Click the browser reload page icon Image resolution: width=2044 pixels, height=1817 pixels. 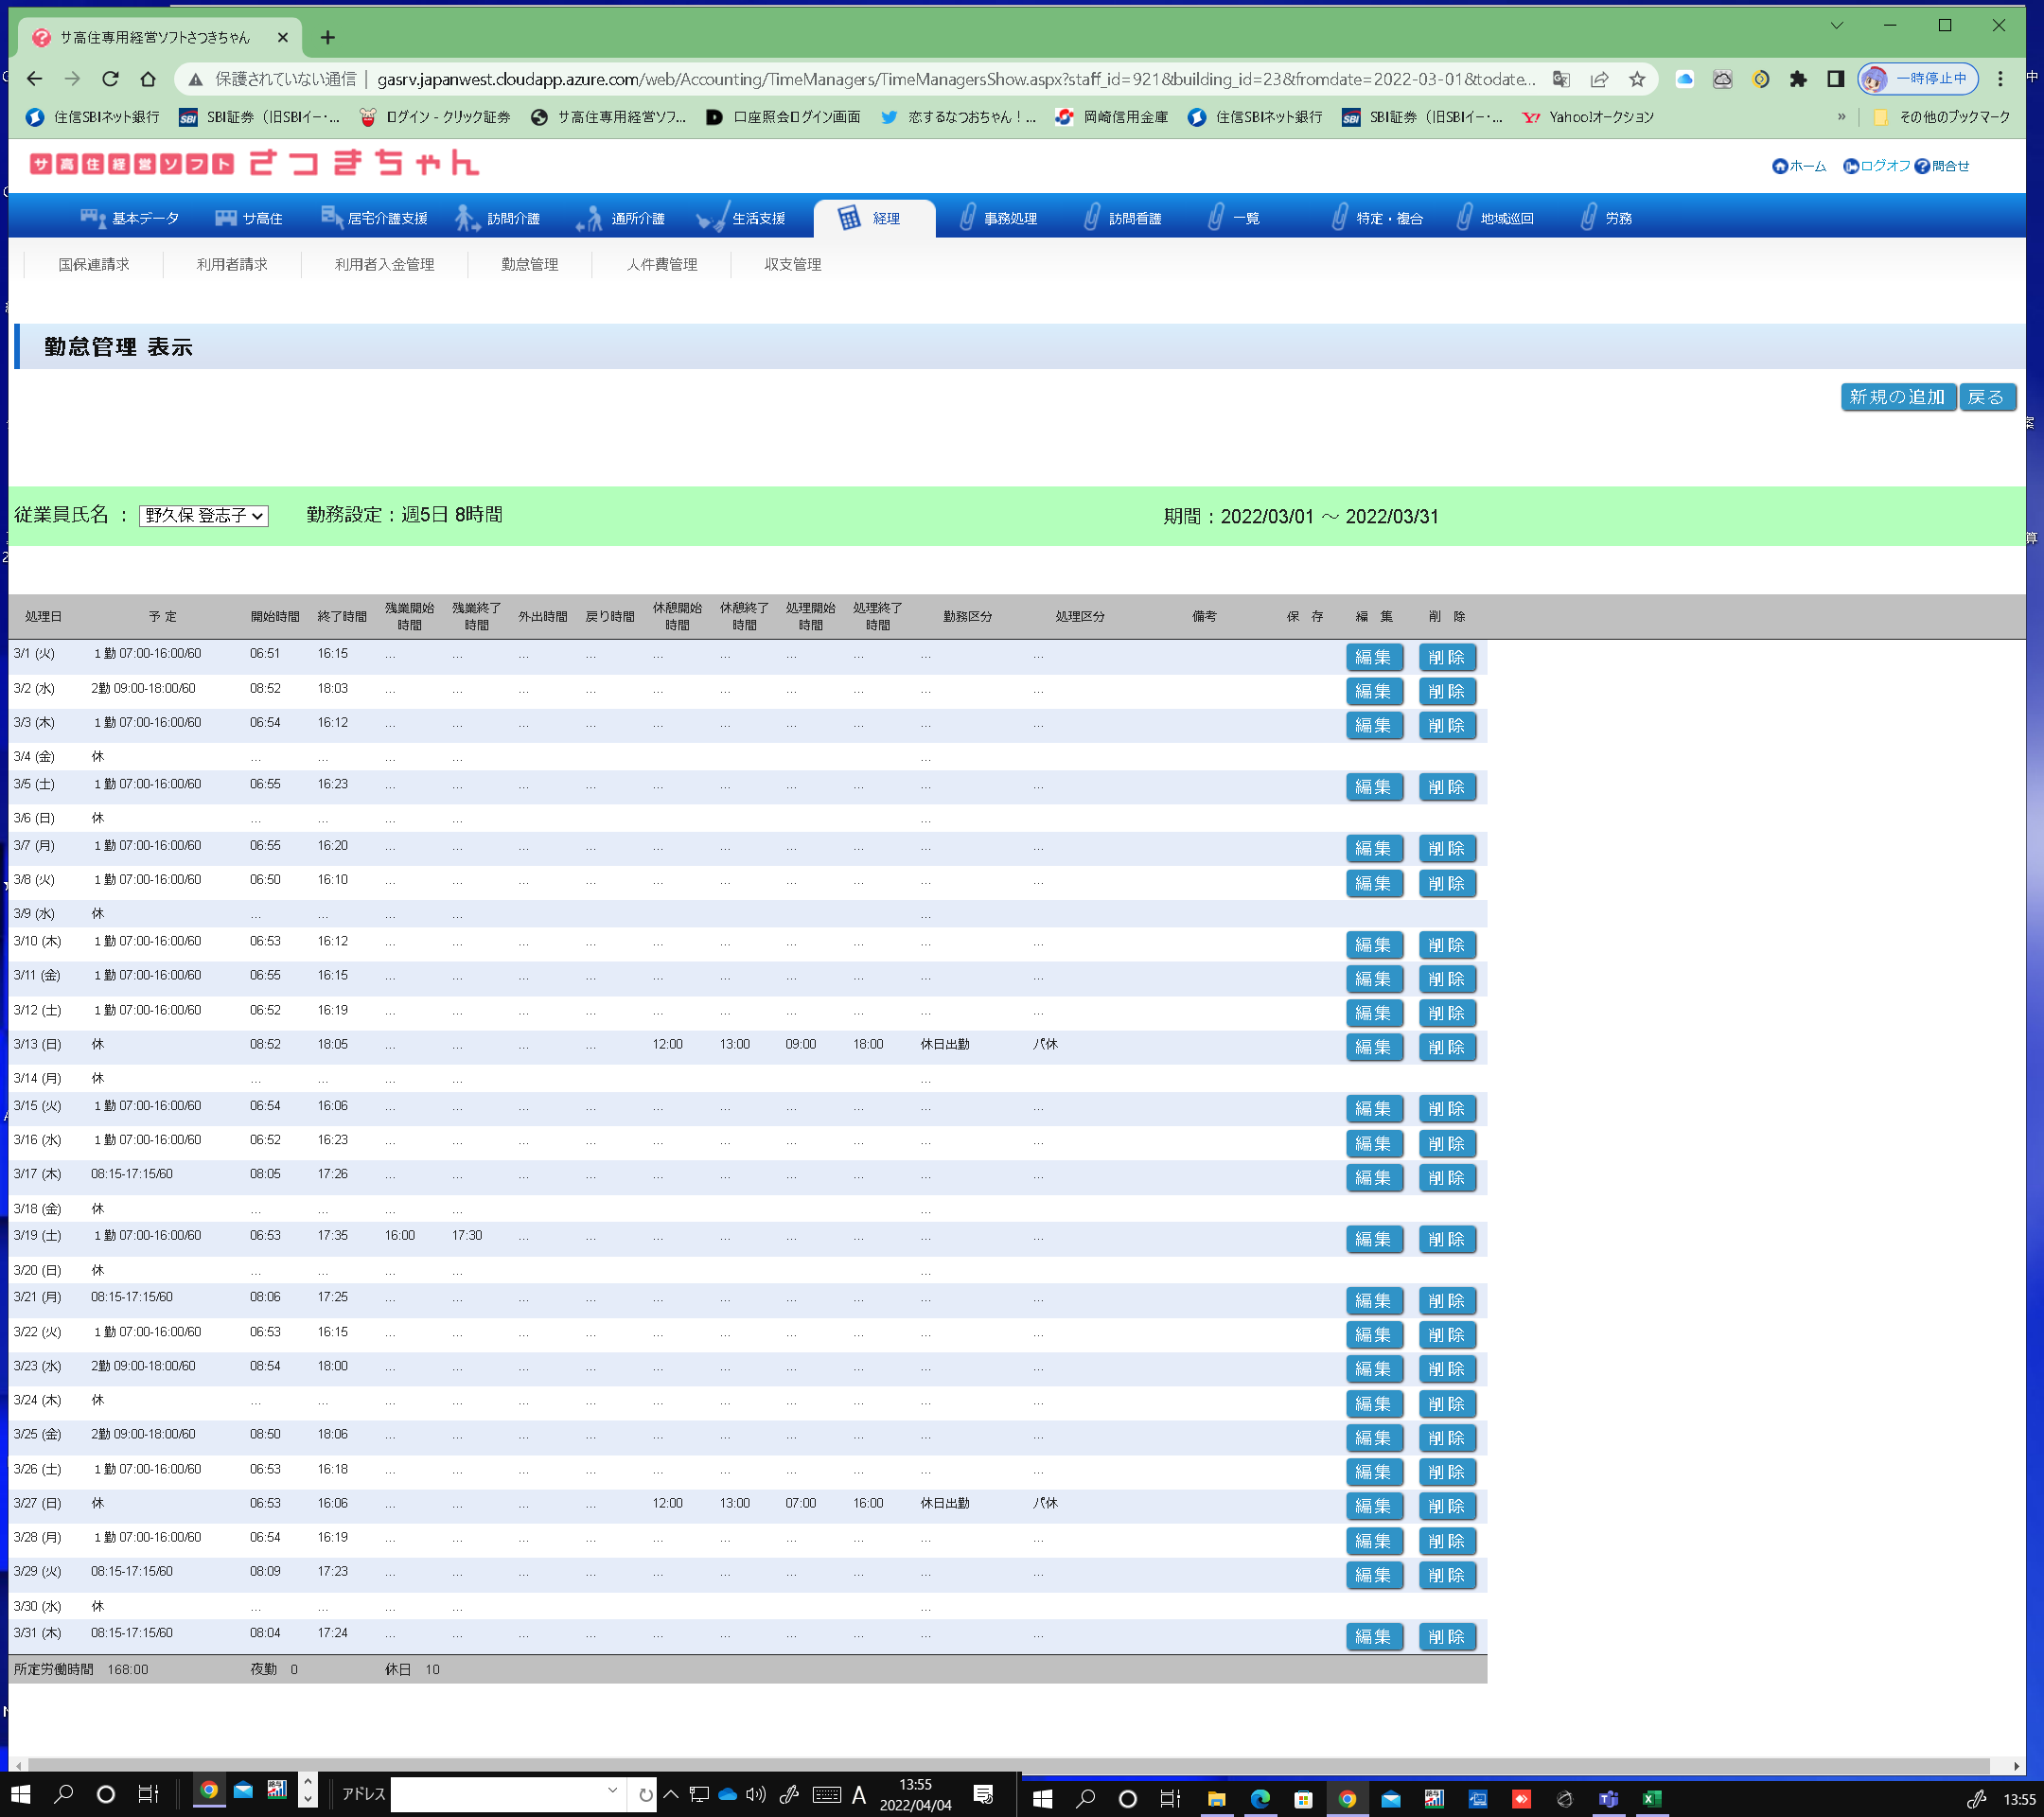[x=110, y=79]
